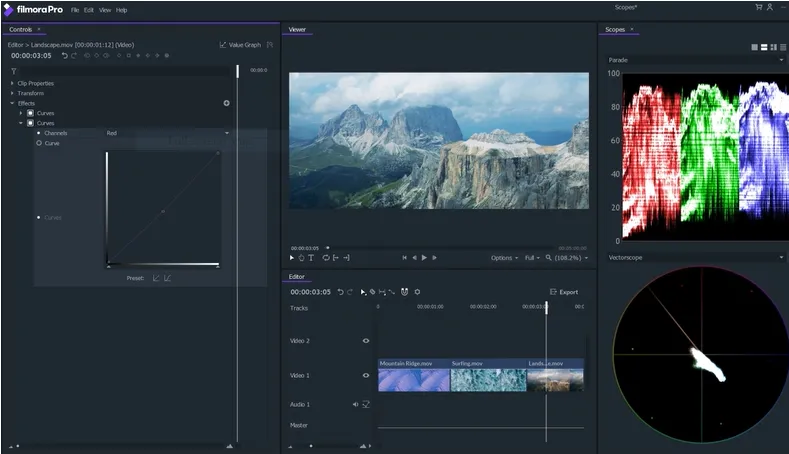
Task: Click the undo icon in Editor toolbar
Action: pos(340,292)
